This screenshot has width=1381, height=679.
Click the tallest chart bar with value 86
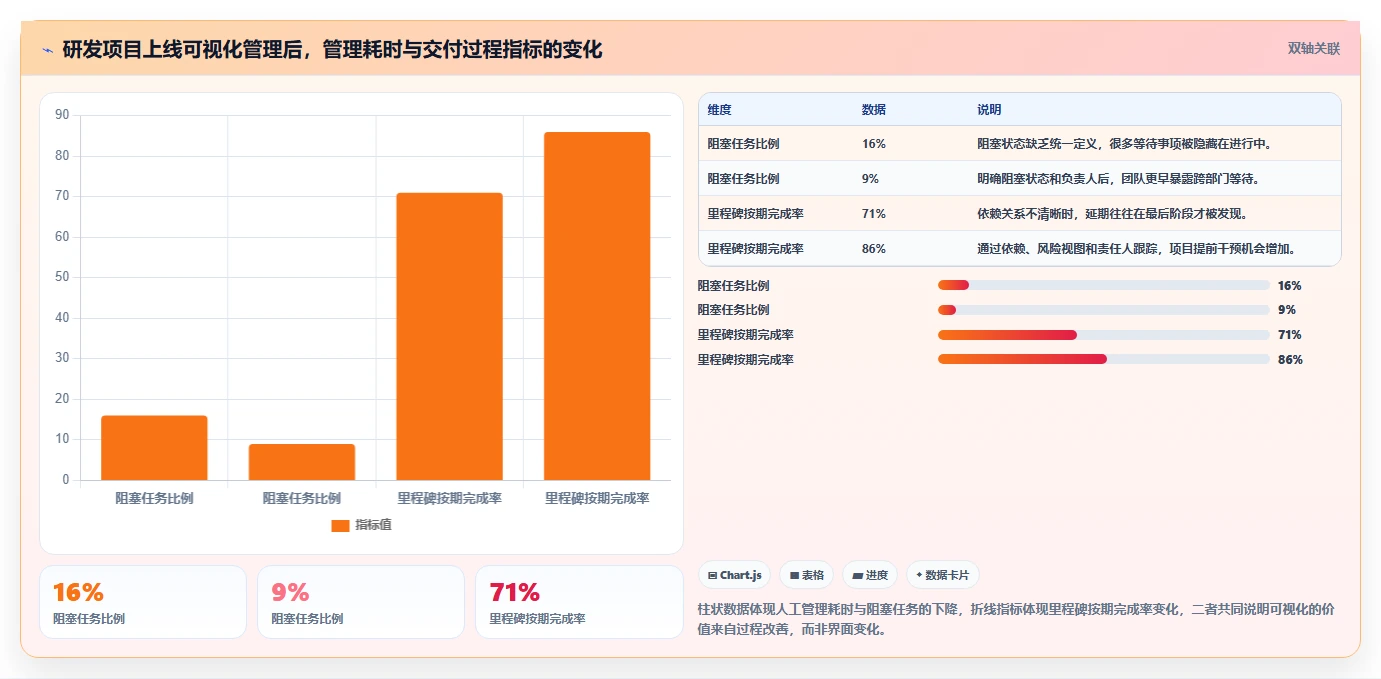[x=597, y=306]
